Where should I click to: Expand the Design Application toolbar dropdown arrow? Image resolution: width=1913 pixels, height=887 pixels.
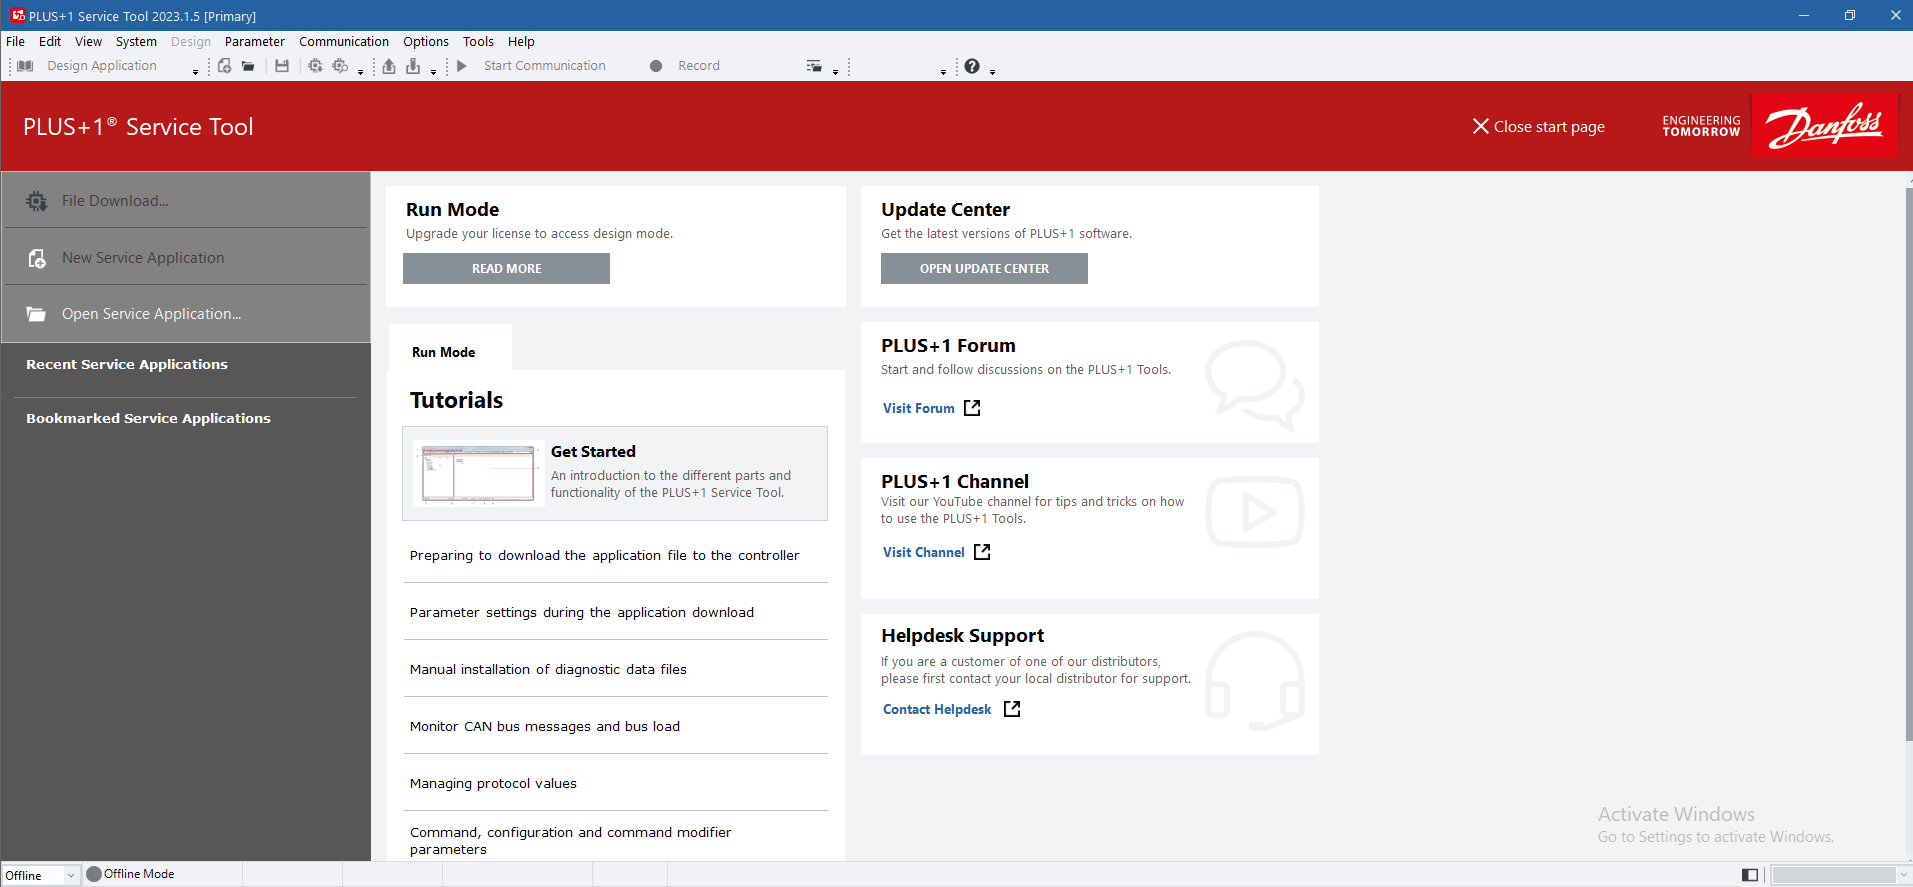point(195,72)
